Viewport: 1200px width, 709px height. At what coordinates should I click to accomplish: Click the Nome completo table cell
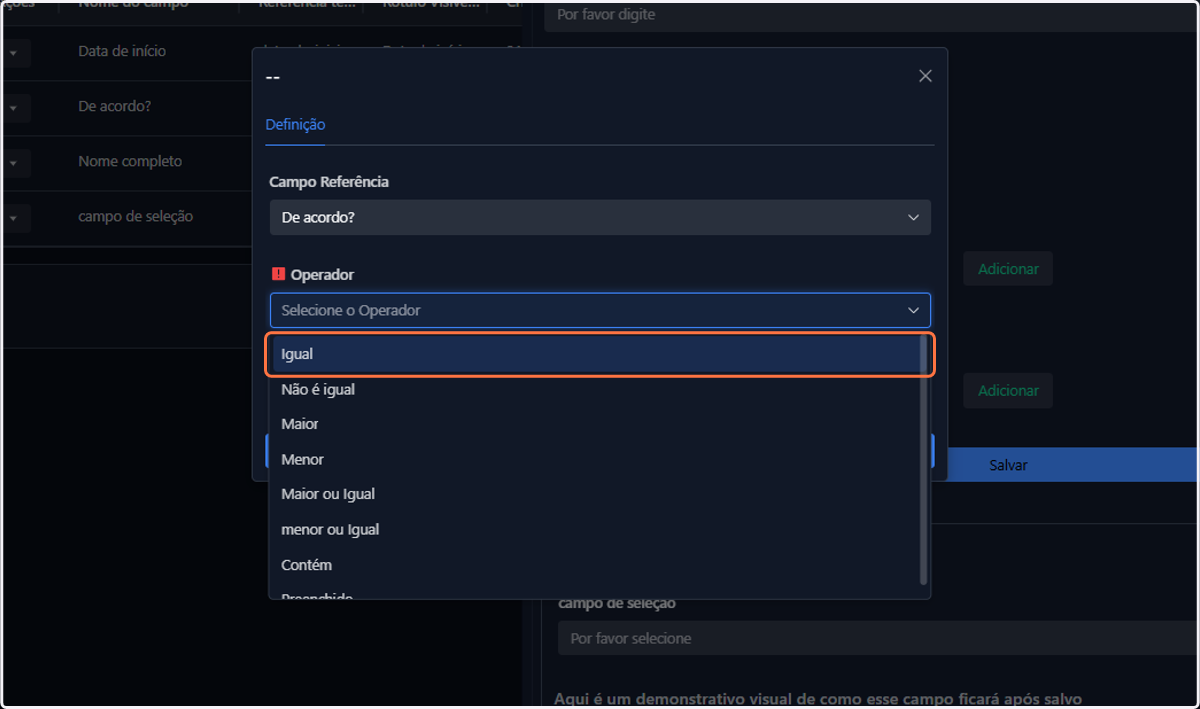pyautogui.click(x=130, y=161)
